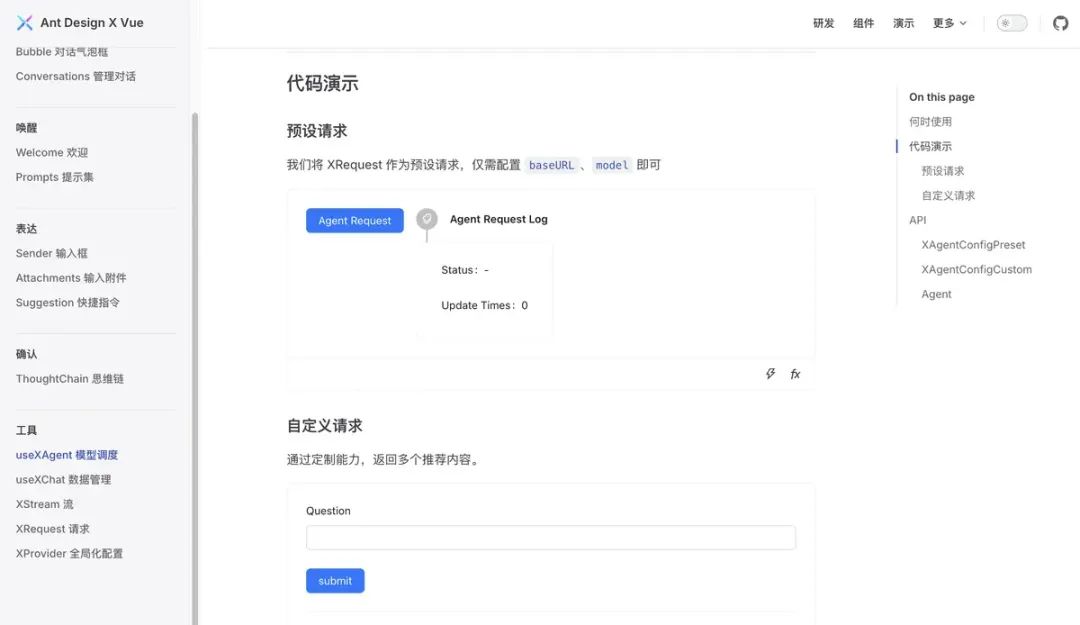1080x625 pixels.
Task: Open useXChat 数据管理 in sidebar
Action: click(x=63, y=480)
